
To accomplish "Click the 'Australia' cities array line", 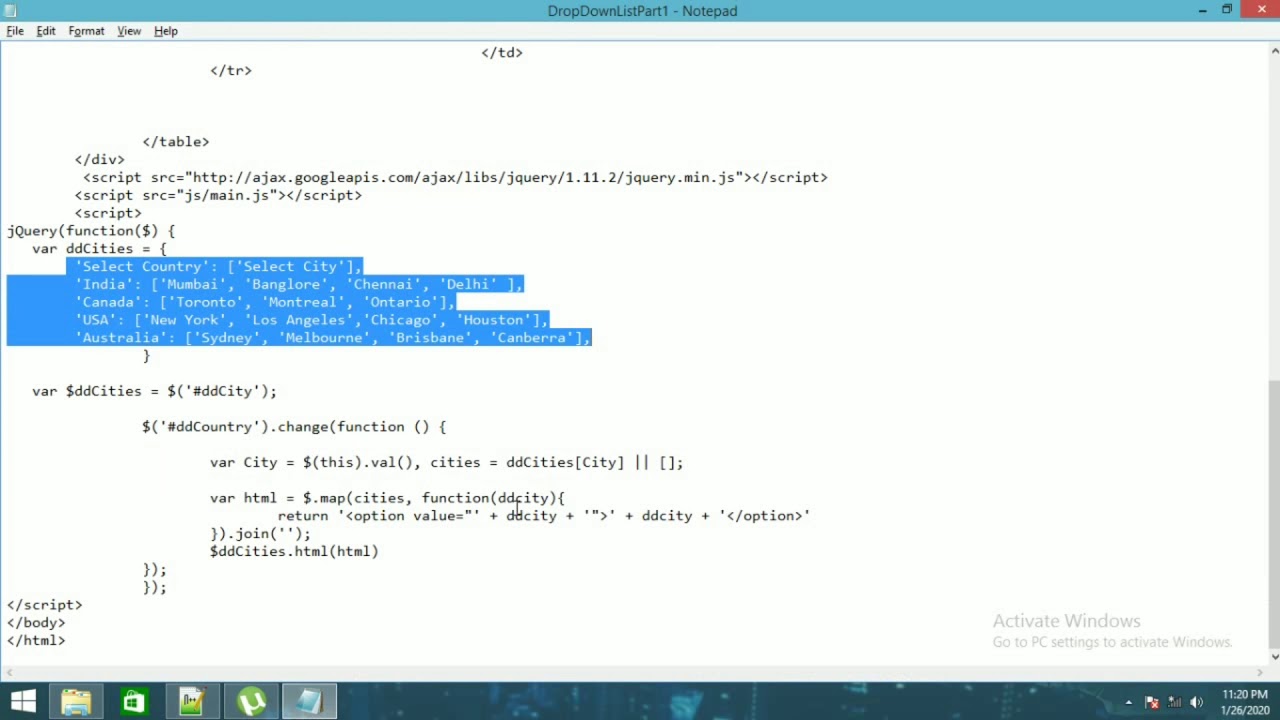I will tap(333, 338).
